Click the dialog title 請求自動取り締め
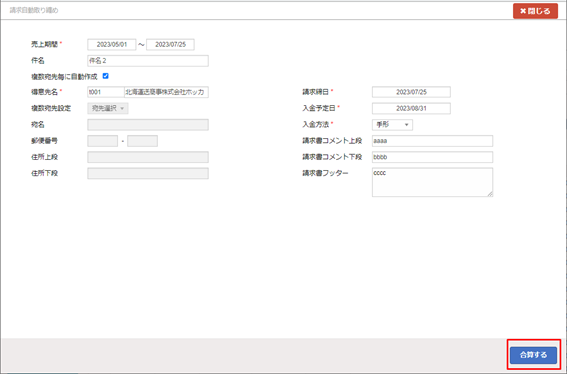Viewport: 567px width, 374px height. (34, 10)
